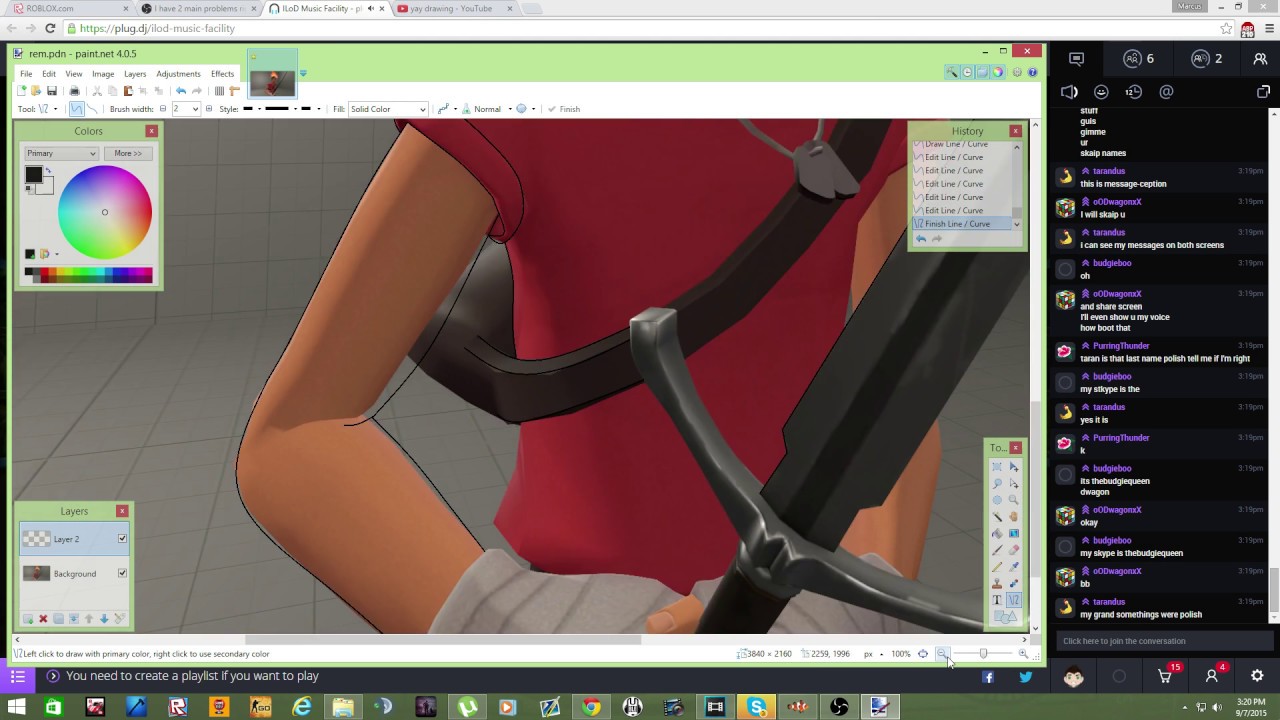Select the Bezier curve type icon
The width and height of the screenshot is (1280, 720).
(92, 109)
